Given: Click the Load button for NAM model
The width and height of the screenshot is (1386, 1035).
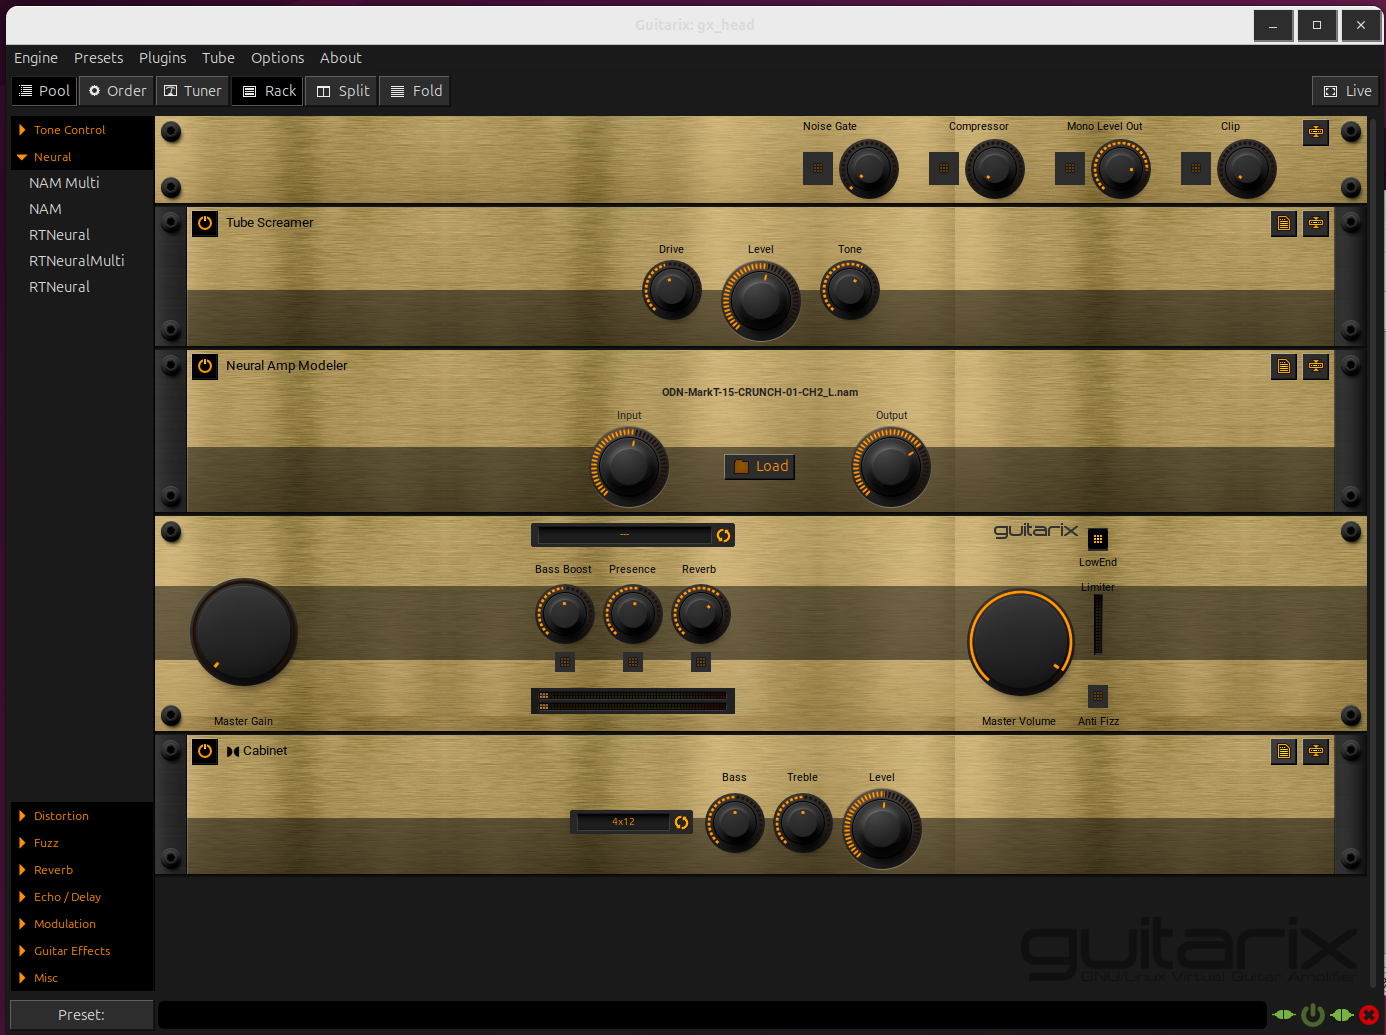Looking at the screenshot, I should pyautogui.click(x=760, y=466).
